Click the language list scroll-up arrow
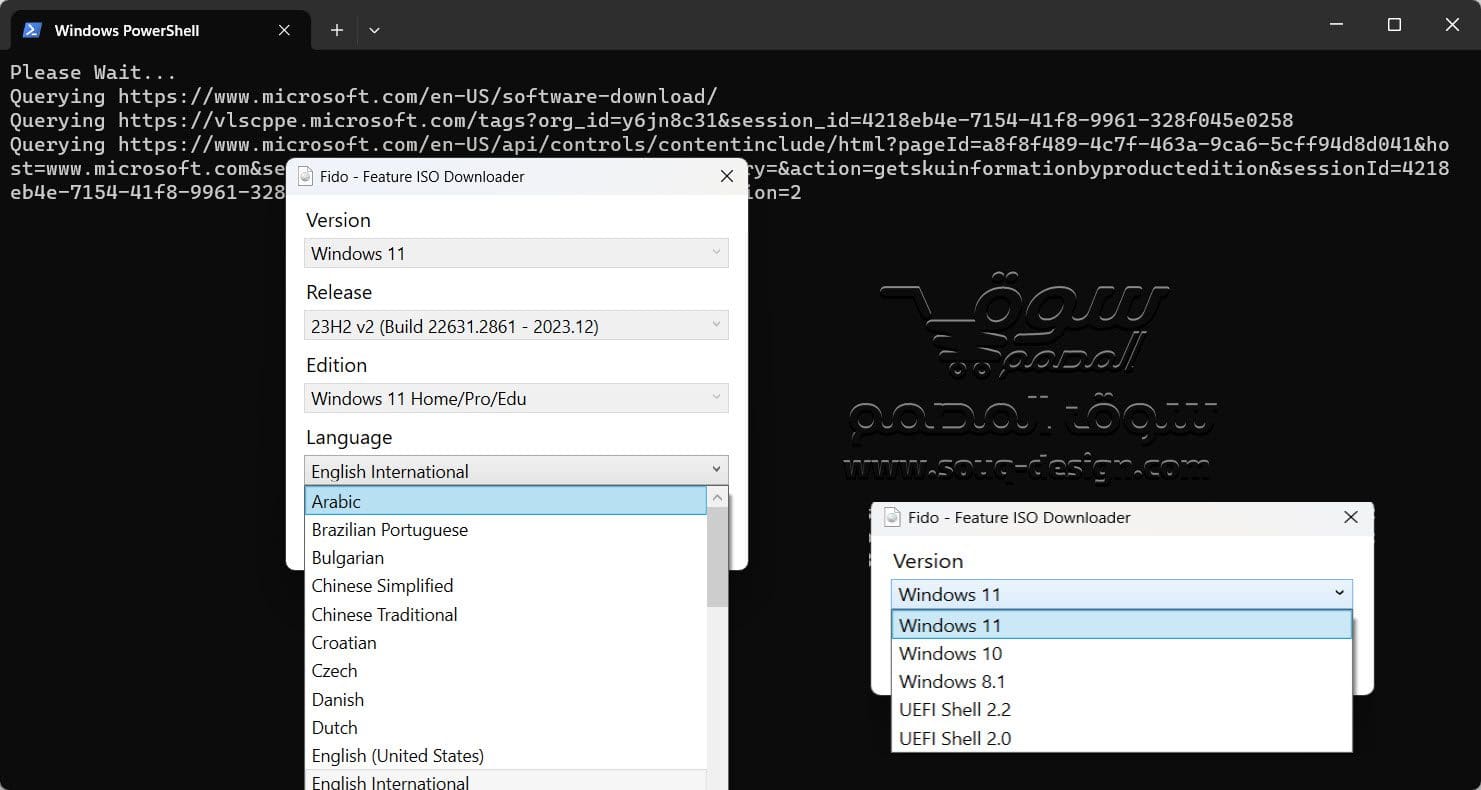 [717, 497]
